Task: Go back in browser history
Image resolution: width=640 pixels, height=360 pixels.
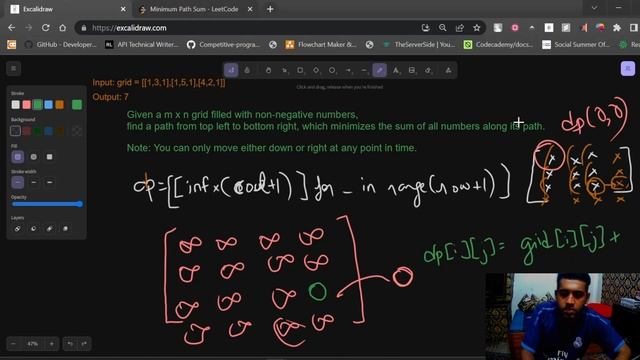Action: pos(11,28)
